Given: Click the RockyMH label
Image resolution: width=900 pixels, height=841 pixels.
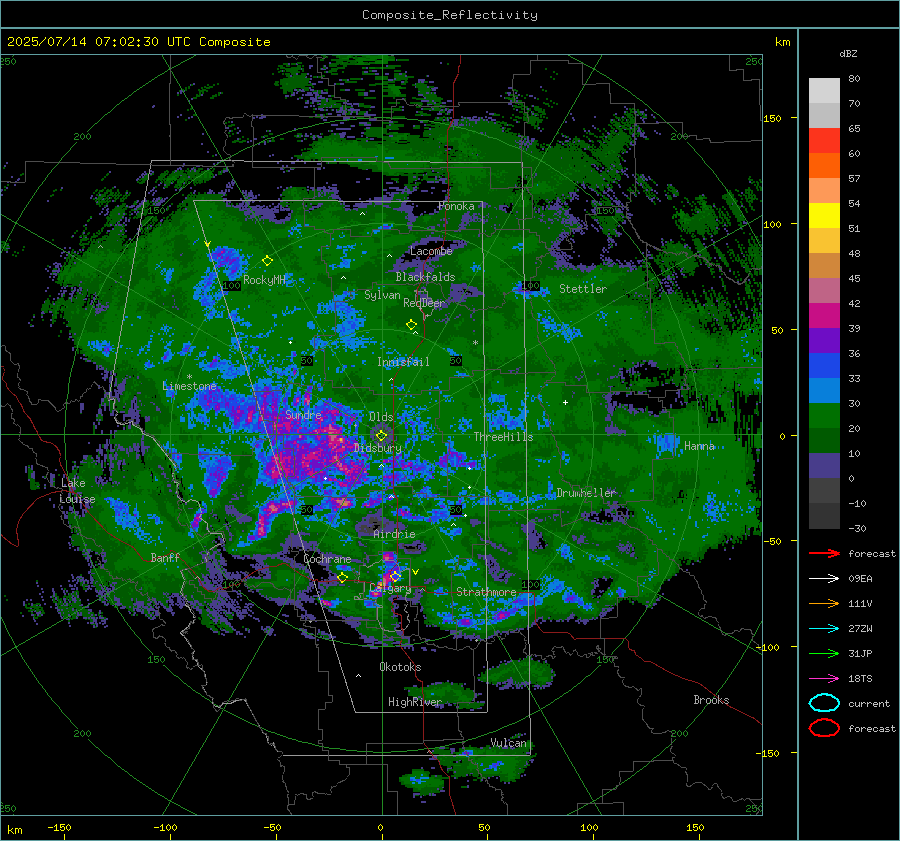Looking at the screenshot, I should coord(264,280).
